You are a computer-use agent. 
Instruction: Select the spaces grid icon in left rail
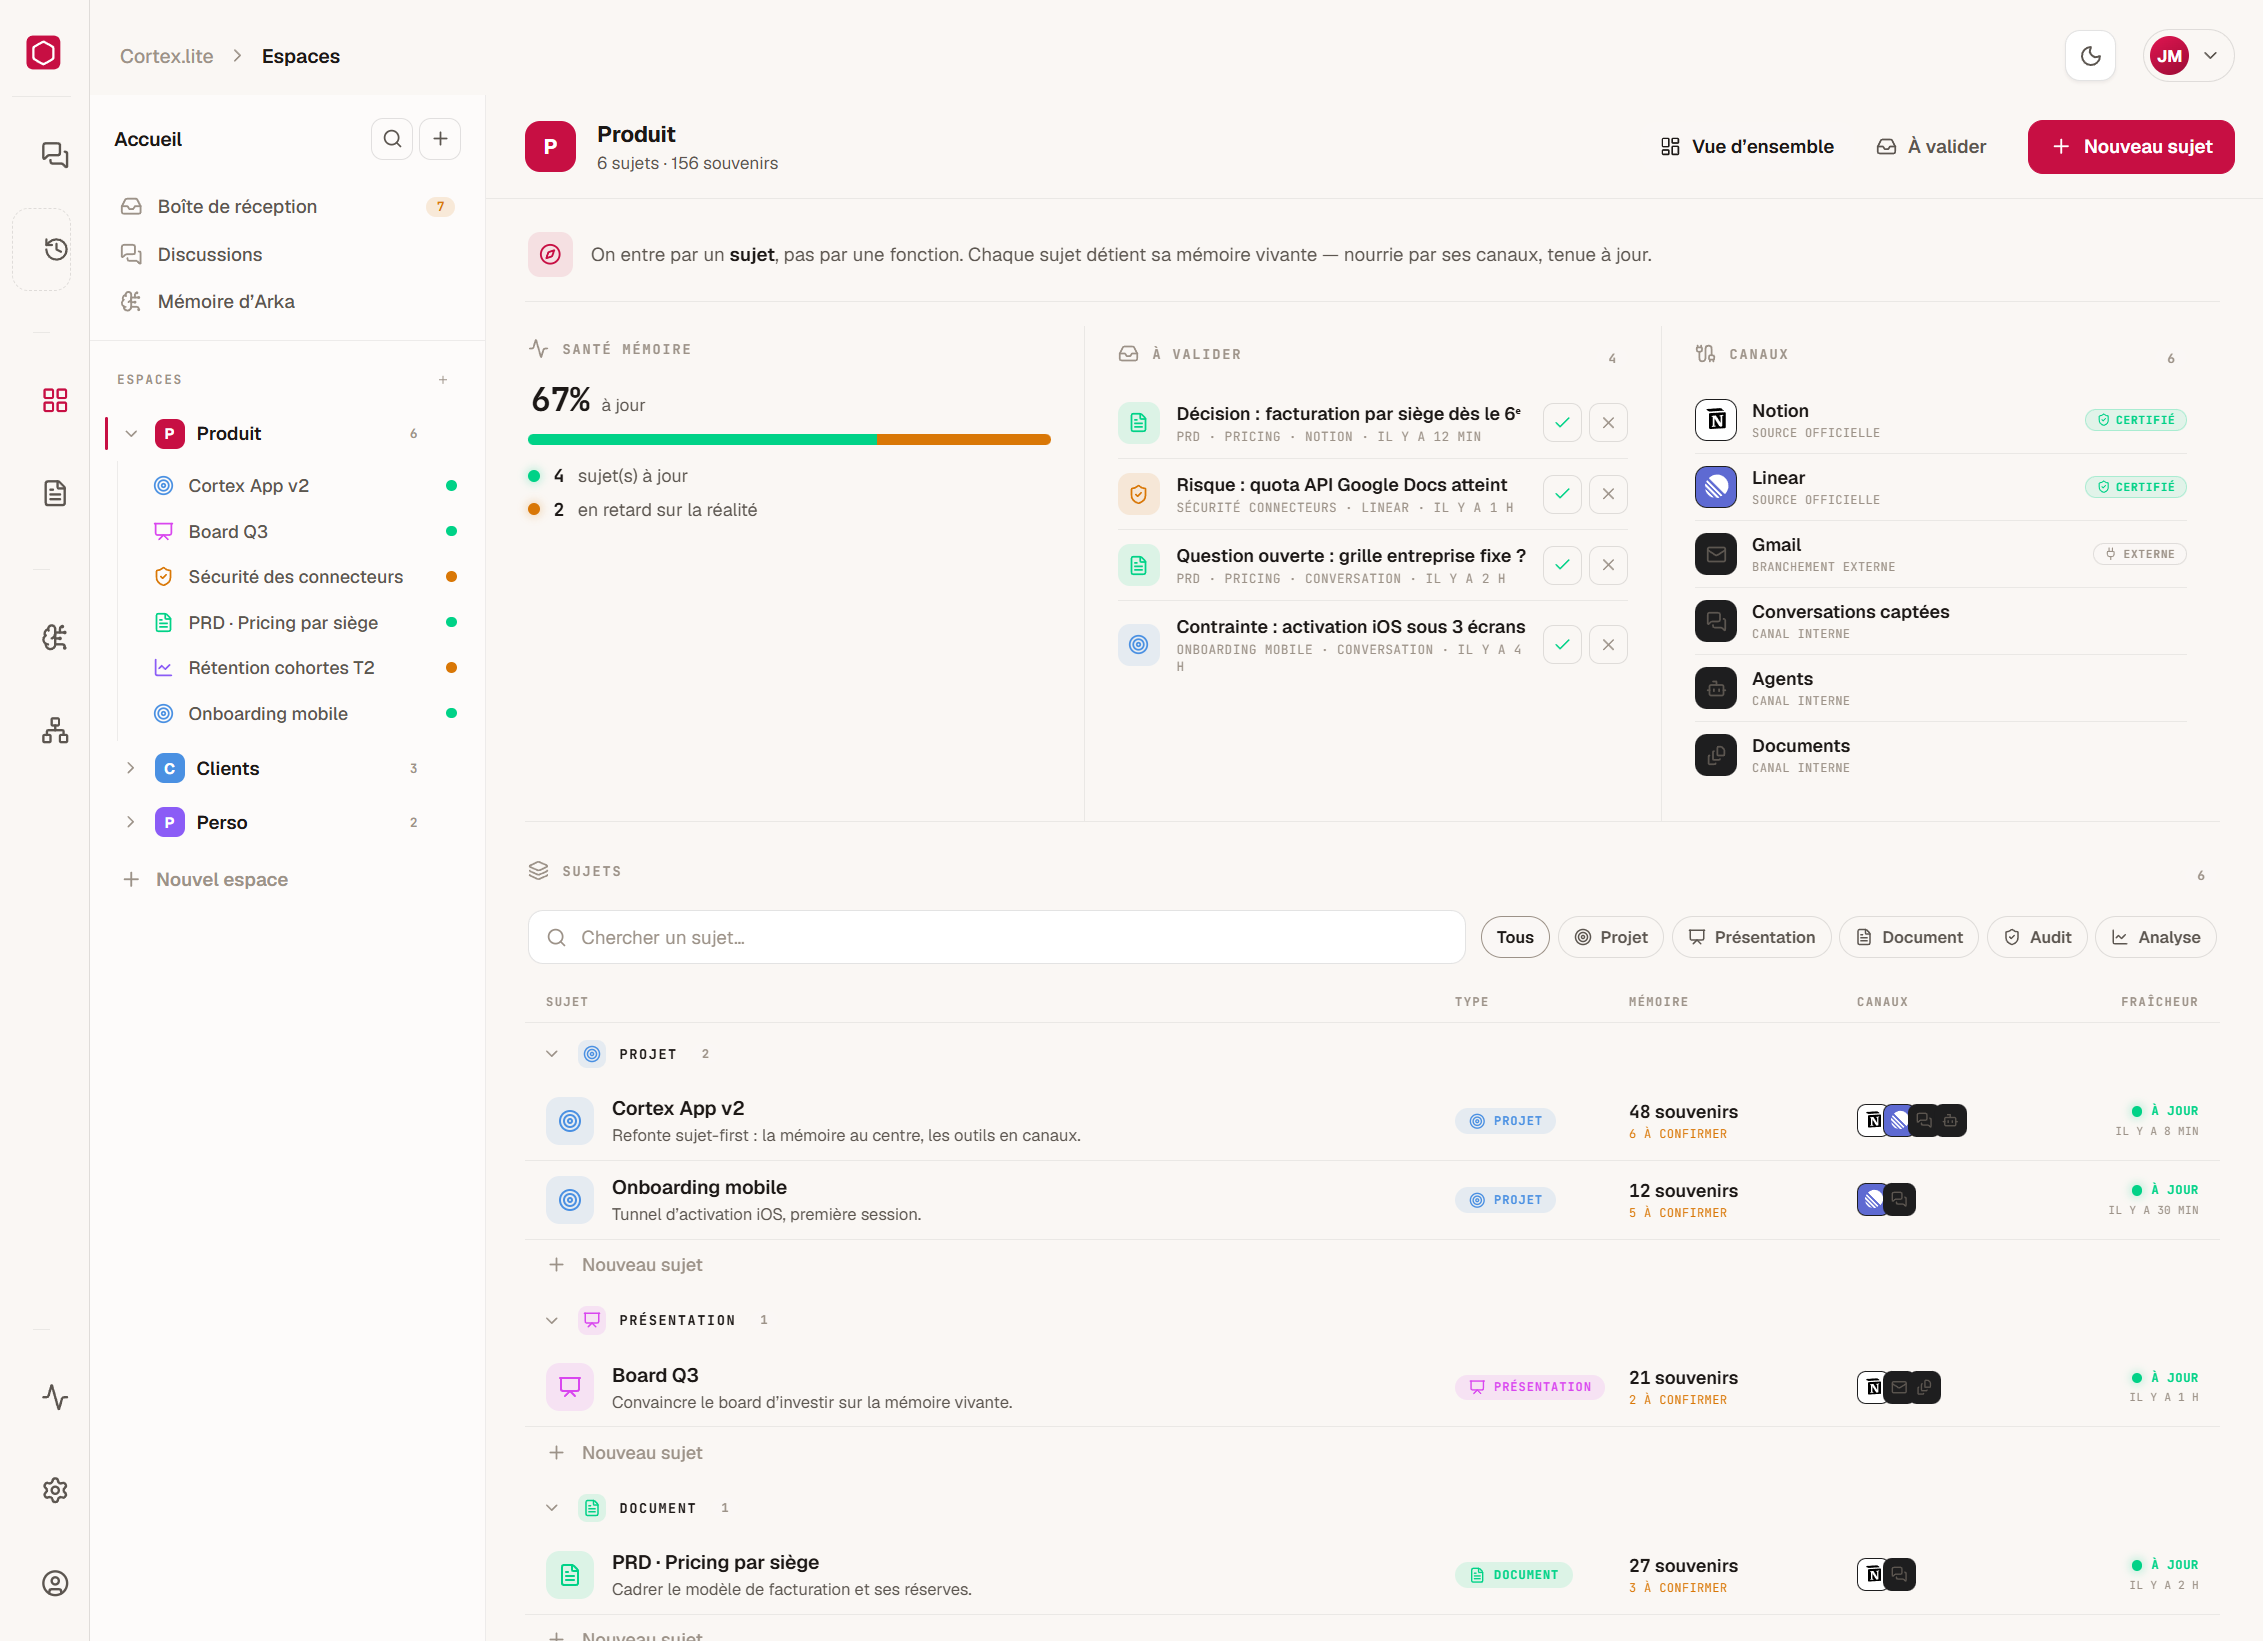(55, 400)
